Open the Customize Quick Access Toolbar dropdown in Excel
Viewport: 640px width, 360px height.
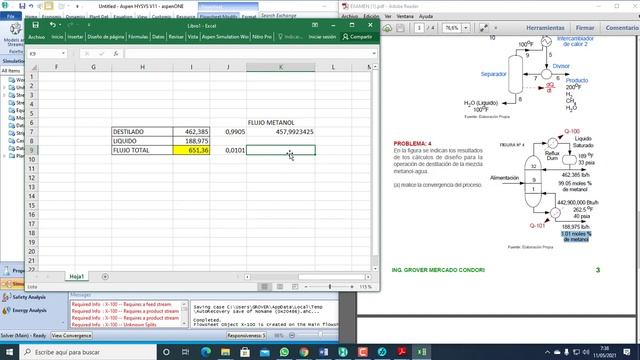pyautogui.click(x=89, y=25)
